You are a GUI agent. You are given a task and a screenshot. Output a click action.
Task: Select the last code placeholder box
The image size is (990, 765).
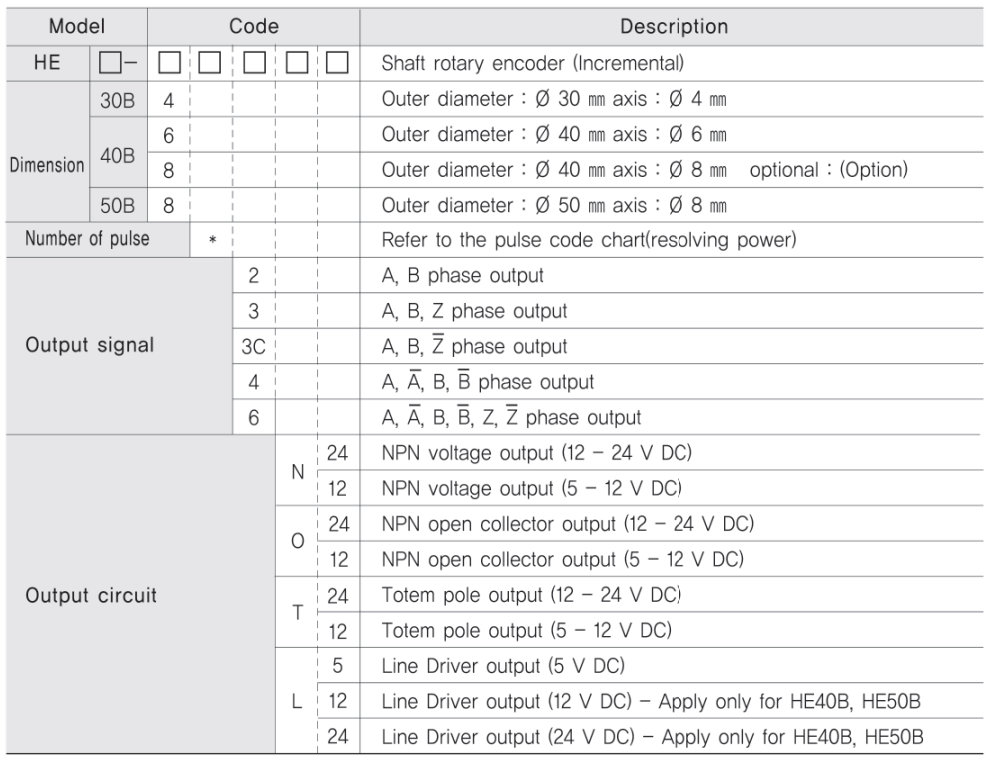click(337, 63)
